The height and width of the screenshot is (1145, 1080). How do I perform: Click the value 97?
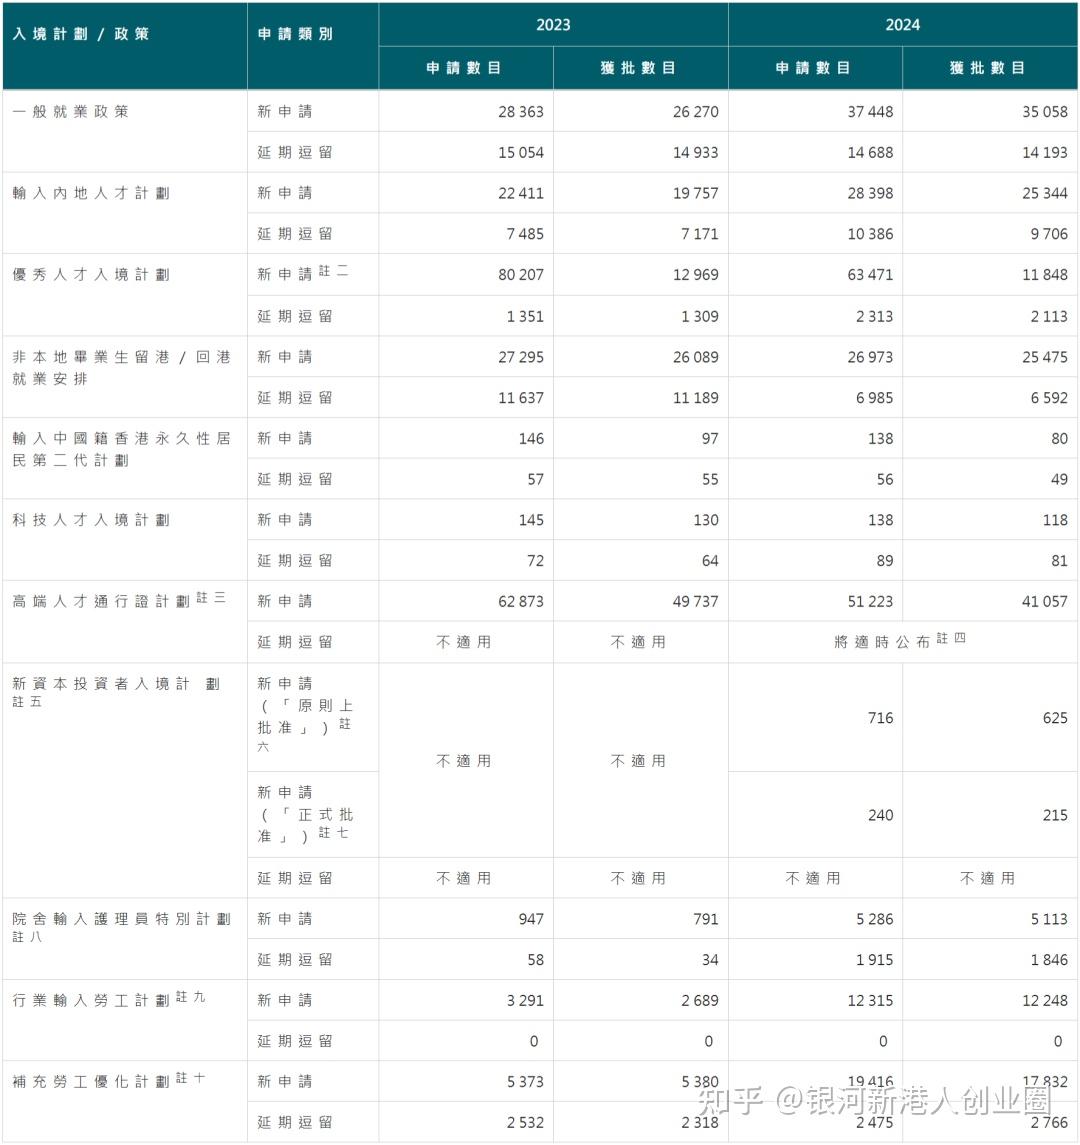click(710, 439)
